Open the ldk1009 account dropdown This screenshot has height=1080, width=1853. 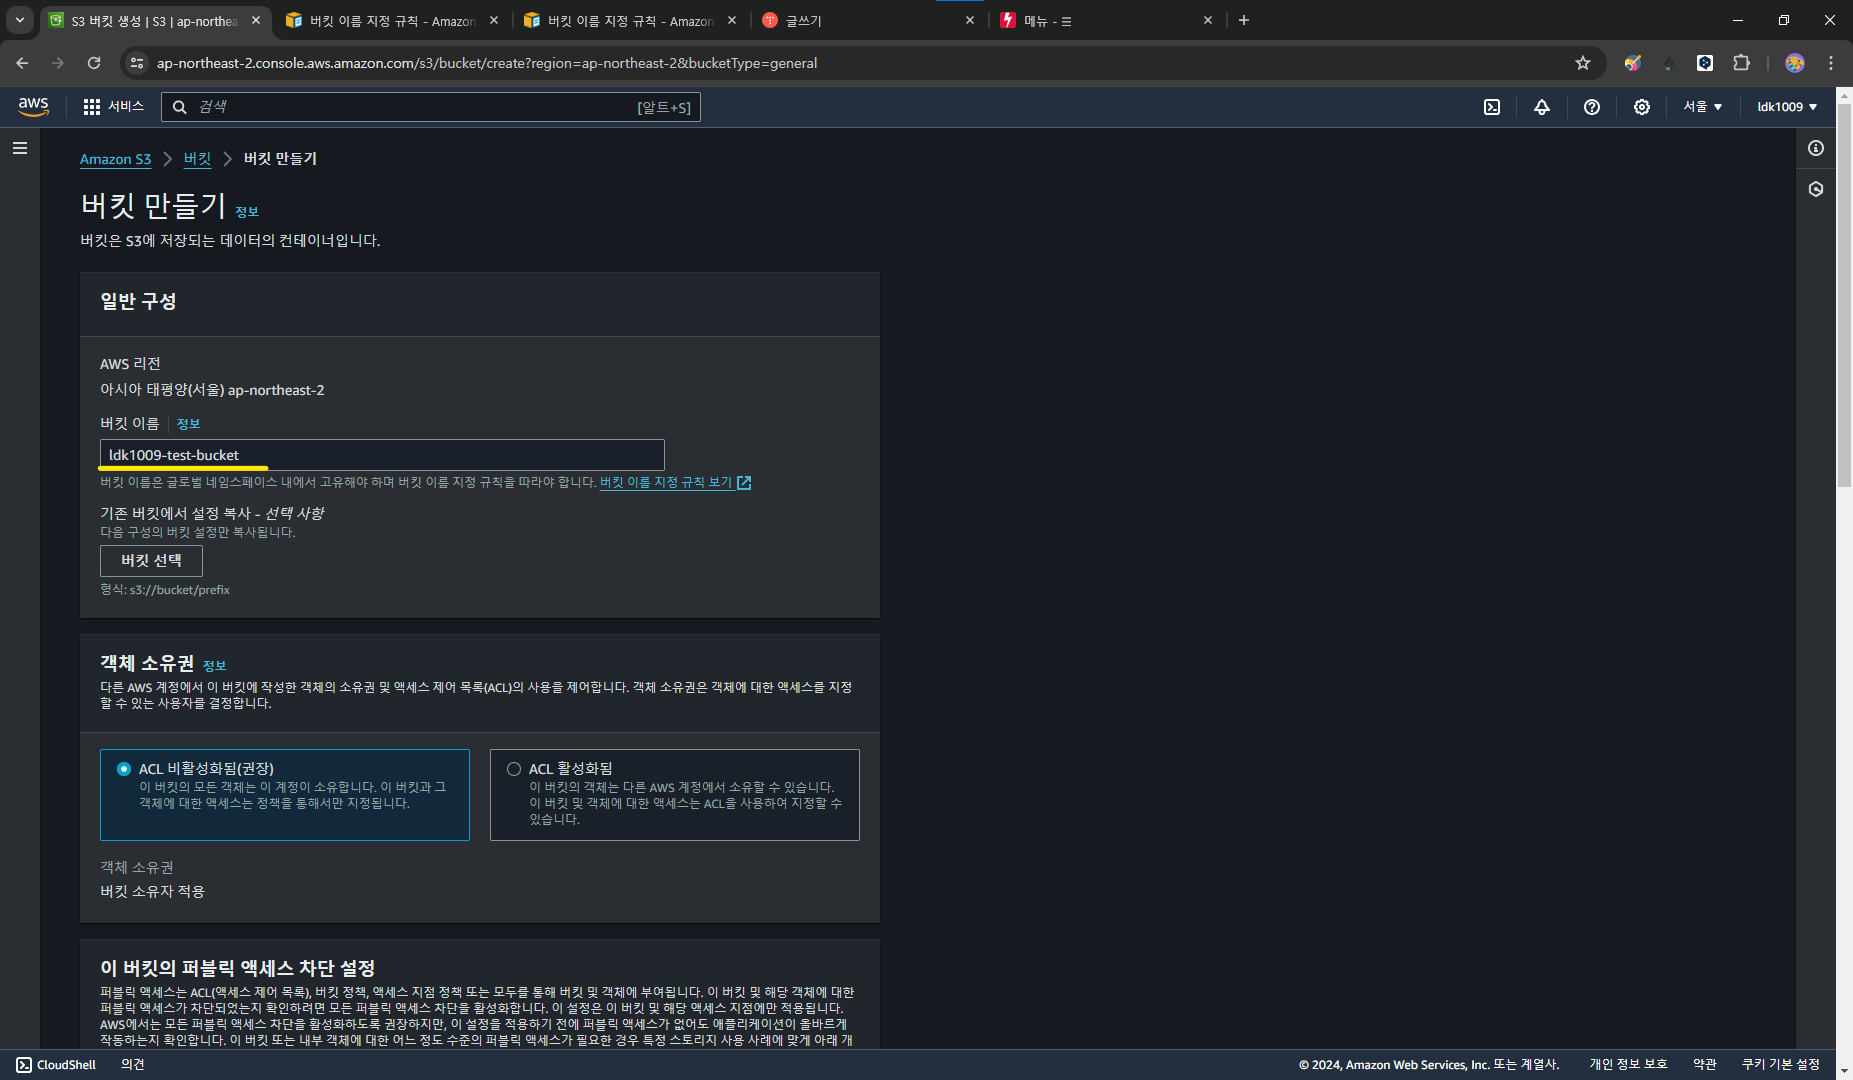click(1787, 107)
